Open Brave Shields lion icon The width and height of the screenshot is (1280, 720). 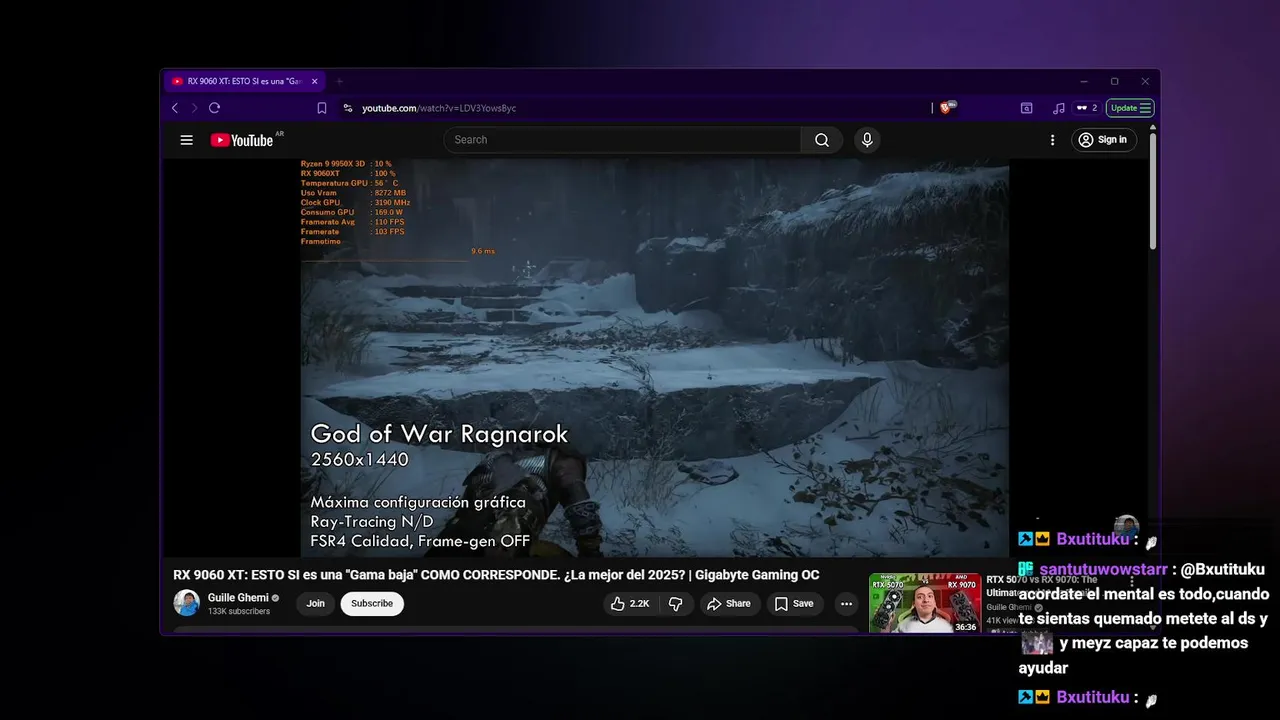click(x=946, y=108)
